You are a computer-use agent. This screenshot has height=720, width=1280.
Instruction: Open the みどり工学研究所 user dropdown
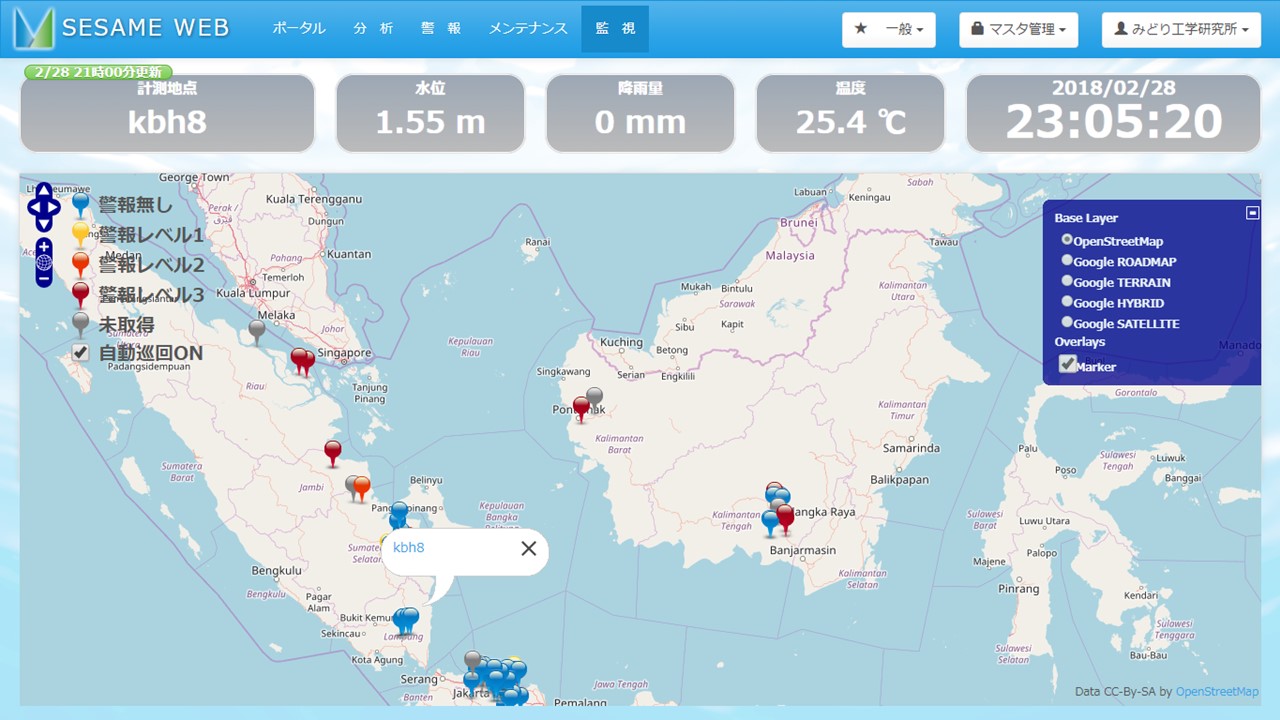click(1184, 30)
